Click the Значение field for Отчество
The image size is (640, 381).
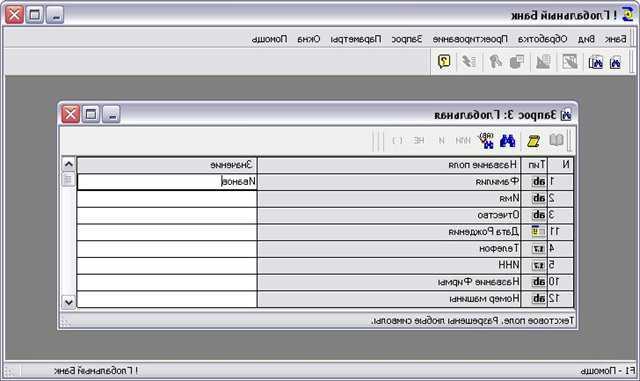click(x=167, y=216)
